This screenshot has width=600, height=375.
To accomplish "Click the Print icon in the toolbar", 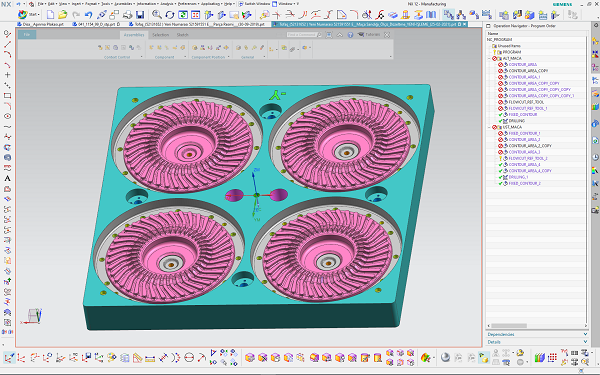I will click(127, 15).
